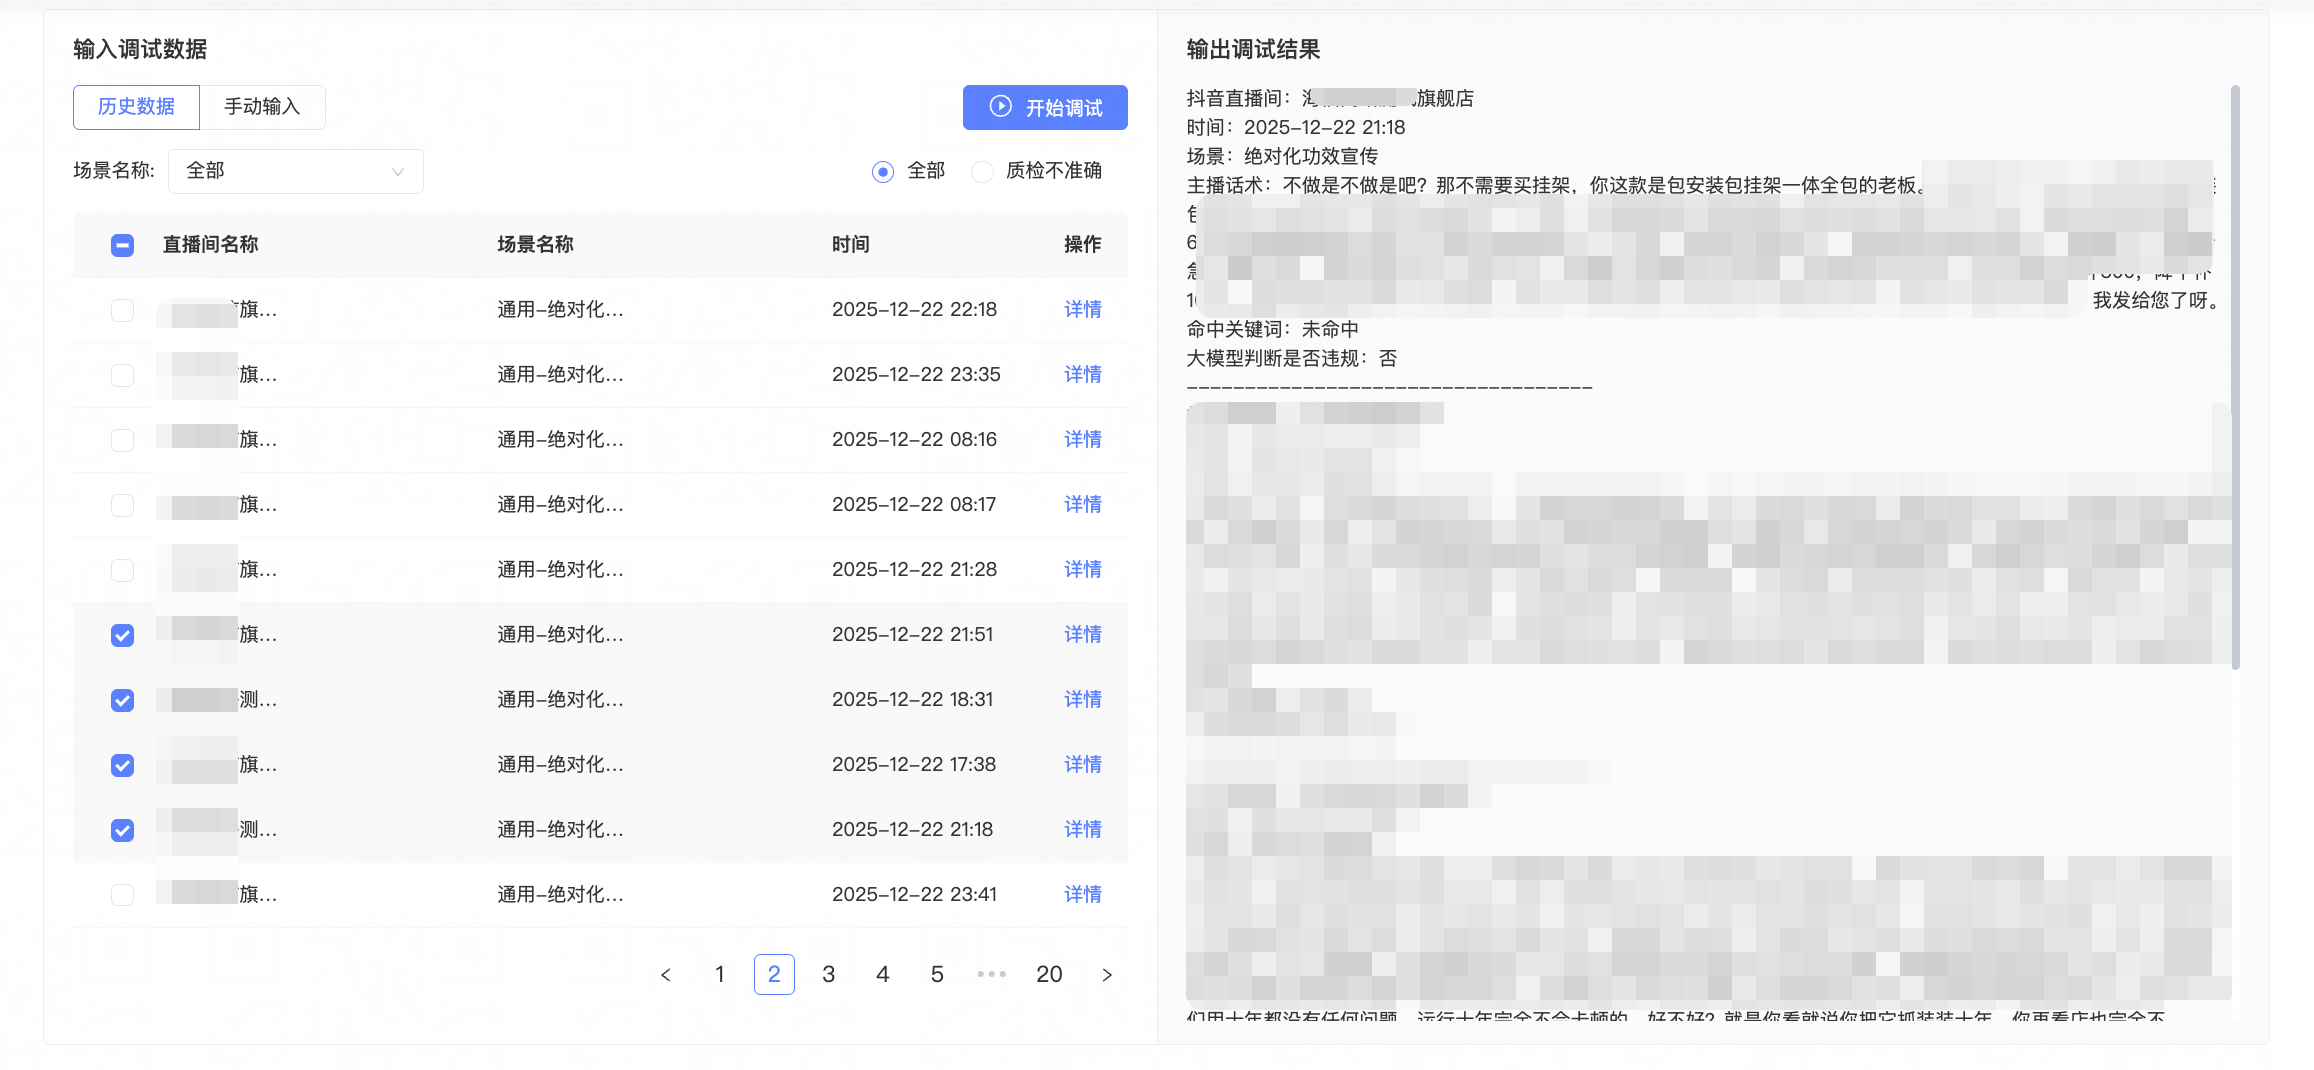Uncheck the row dated 2025-12-22 21:18
Image resolution: width=2314 pixels, height=1070 pixels.
[x=122, y=830]
